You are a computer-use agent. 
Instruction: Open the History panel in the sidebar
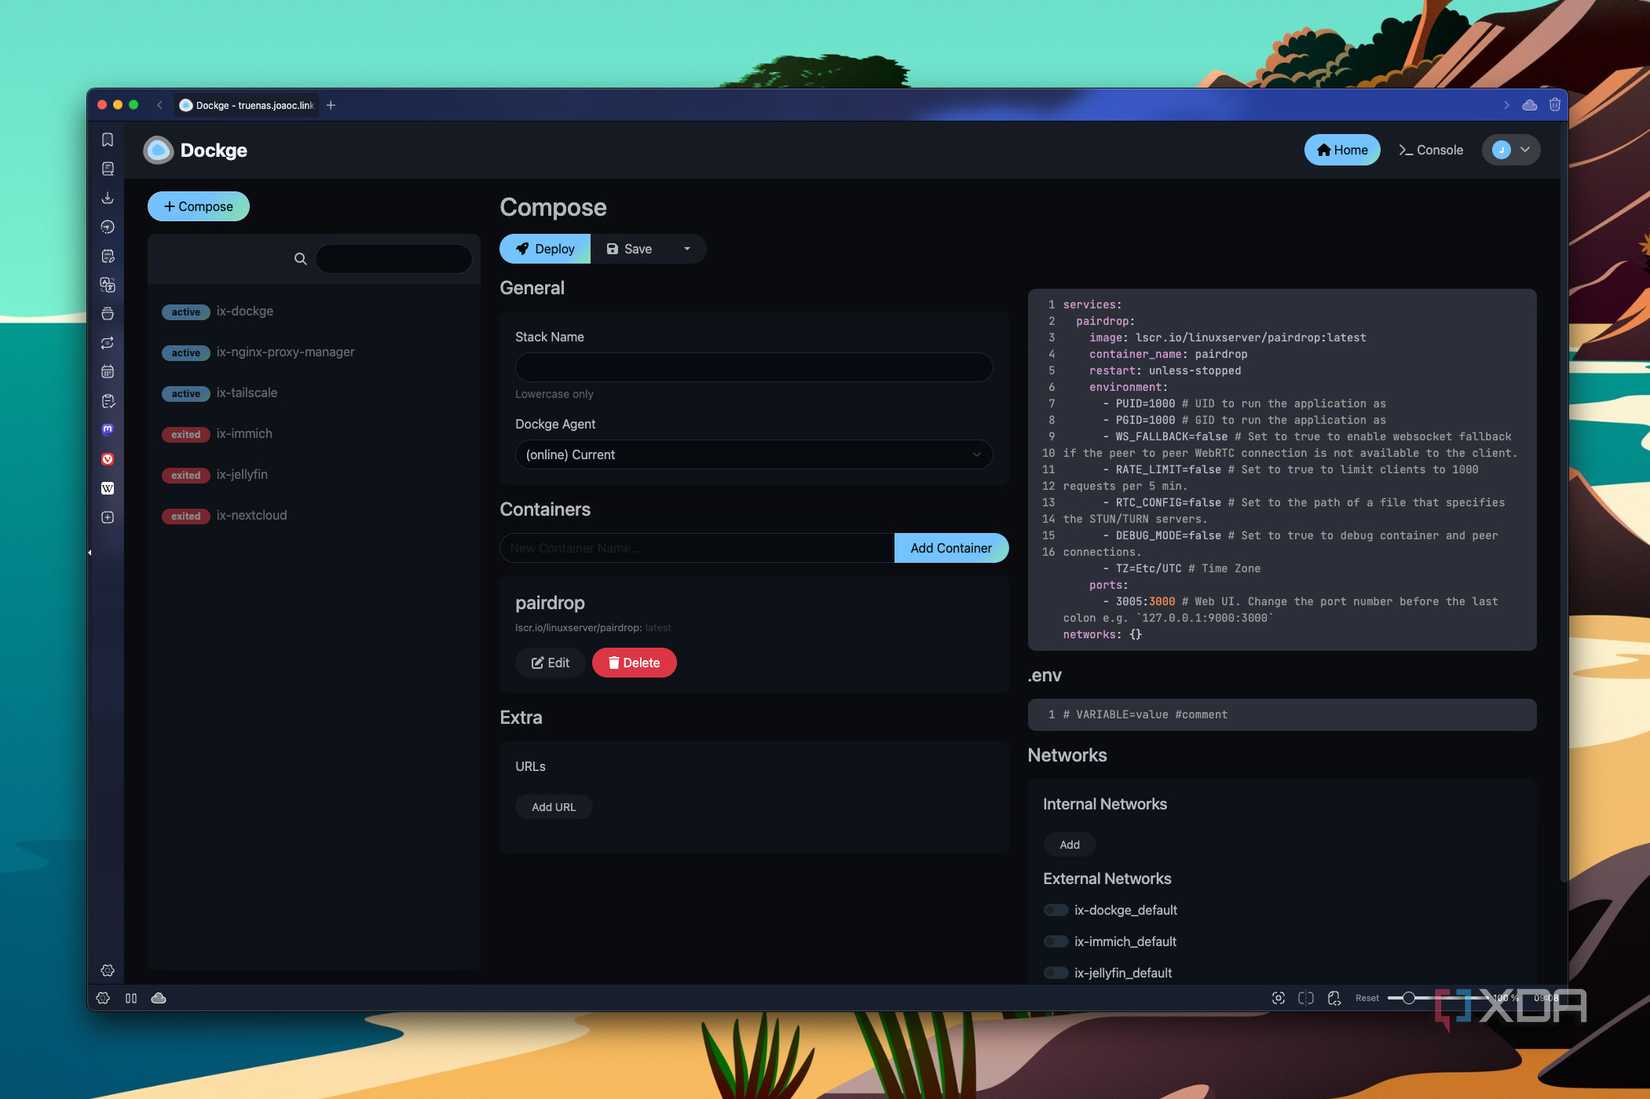(x=107, y=226)
